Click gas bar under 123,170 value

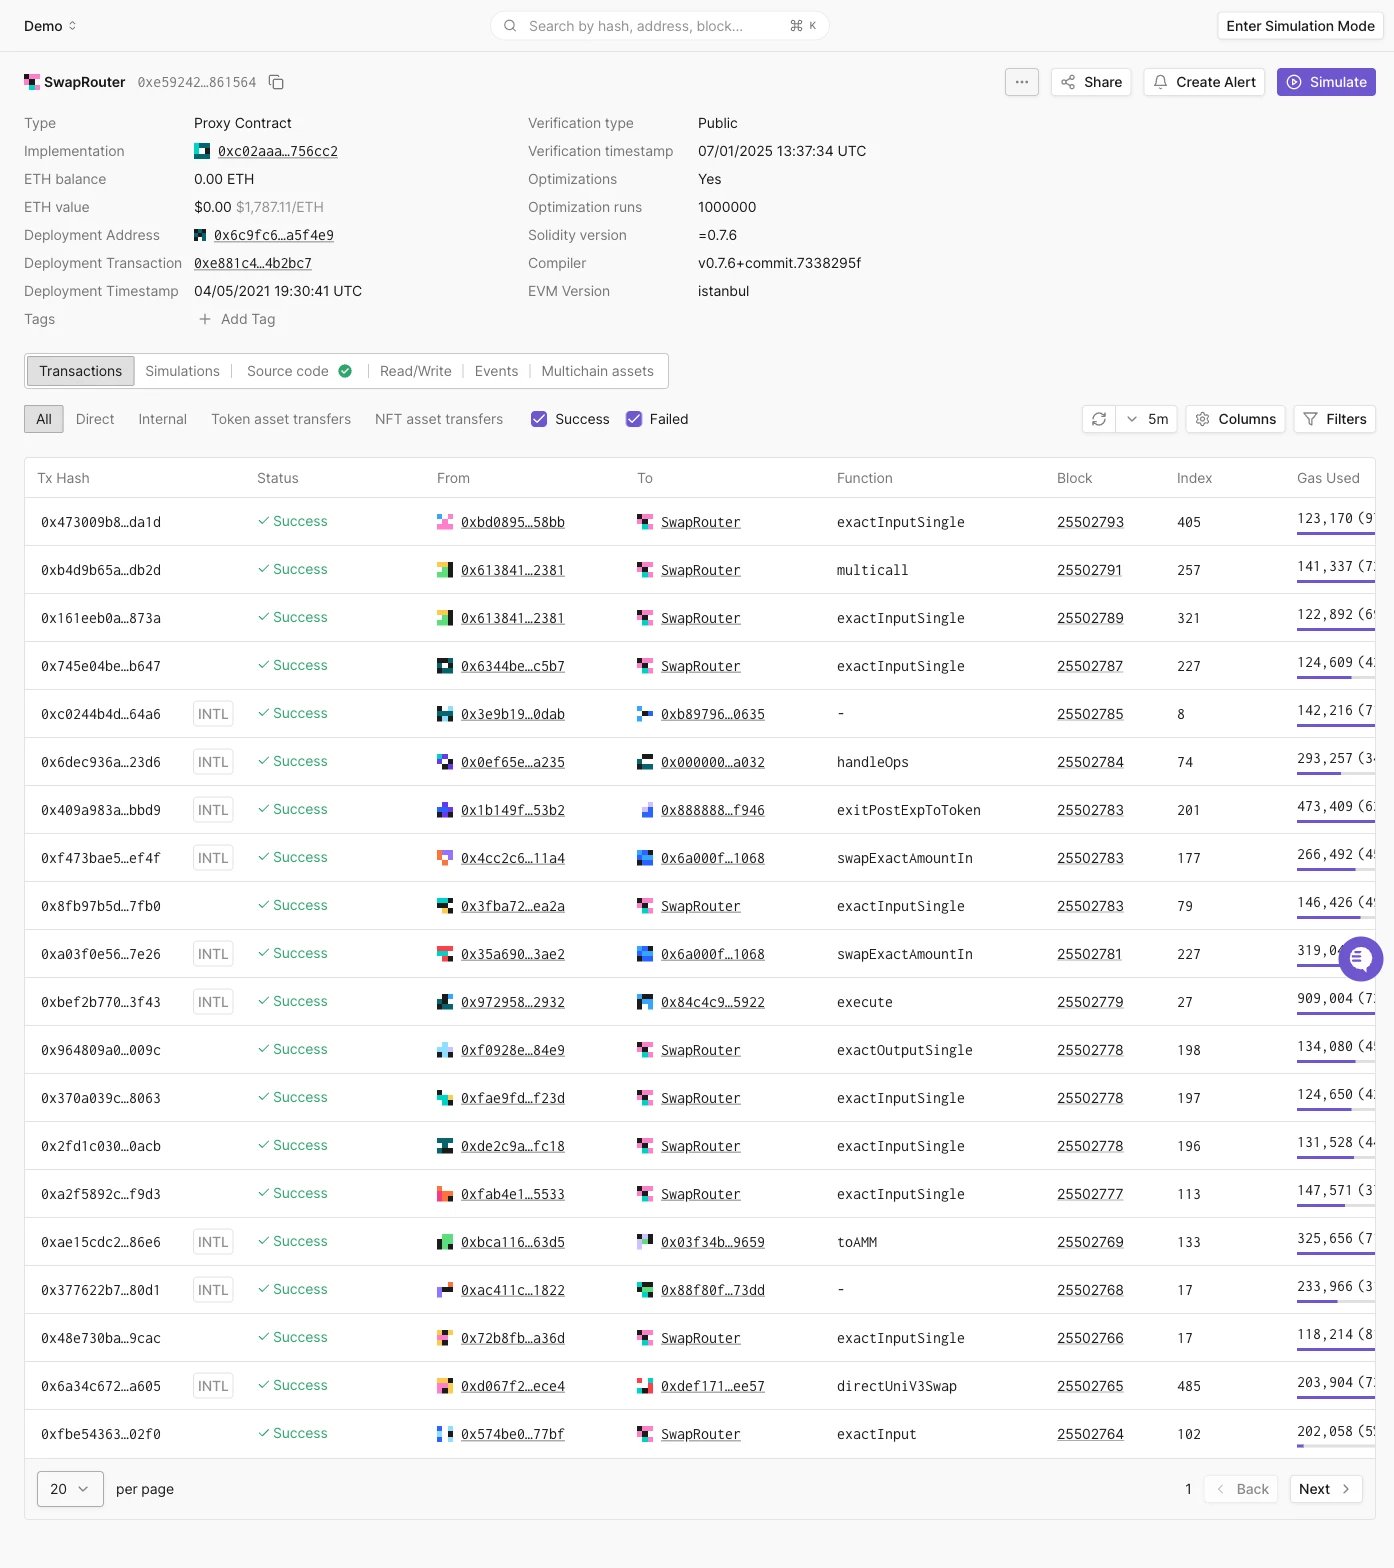pyautogui.click(x=1336, y=534)
